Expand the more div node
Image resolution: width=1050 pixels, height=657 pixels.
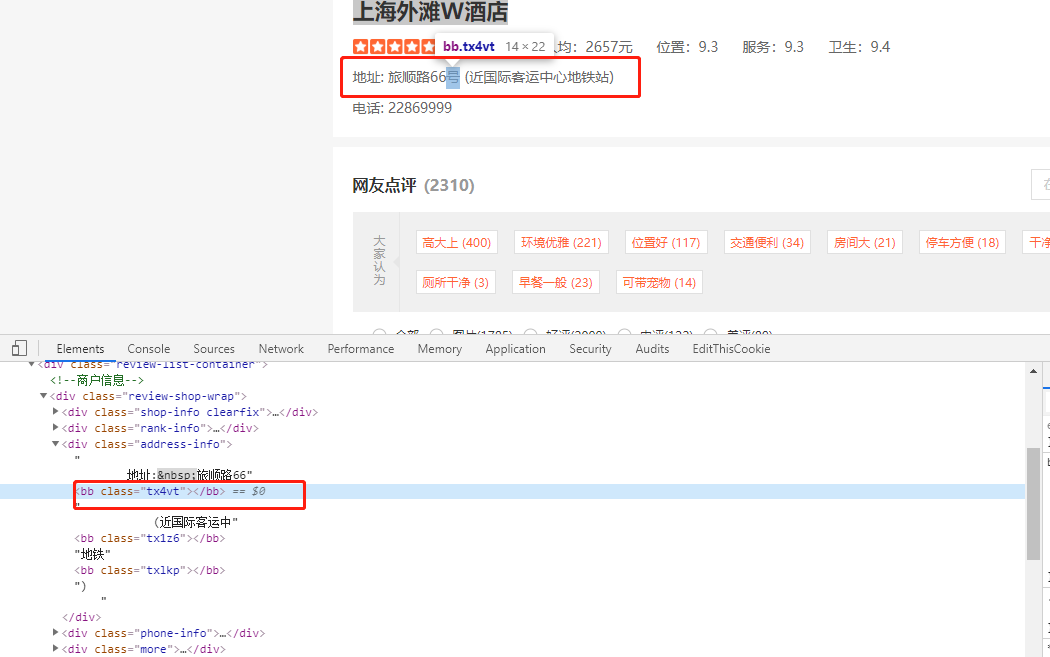click(x=56, y=648)
